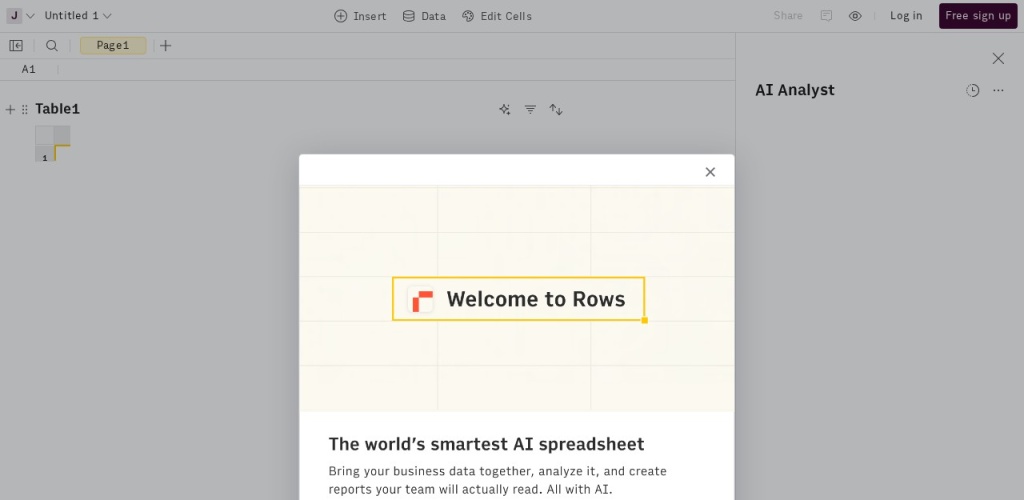The height and width of the screenshot is (500, 1024).
Task: Close the Welcome to Rows dialog
Action: [x=710, y=172]
